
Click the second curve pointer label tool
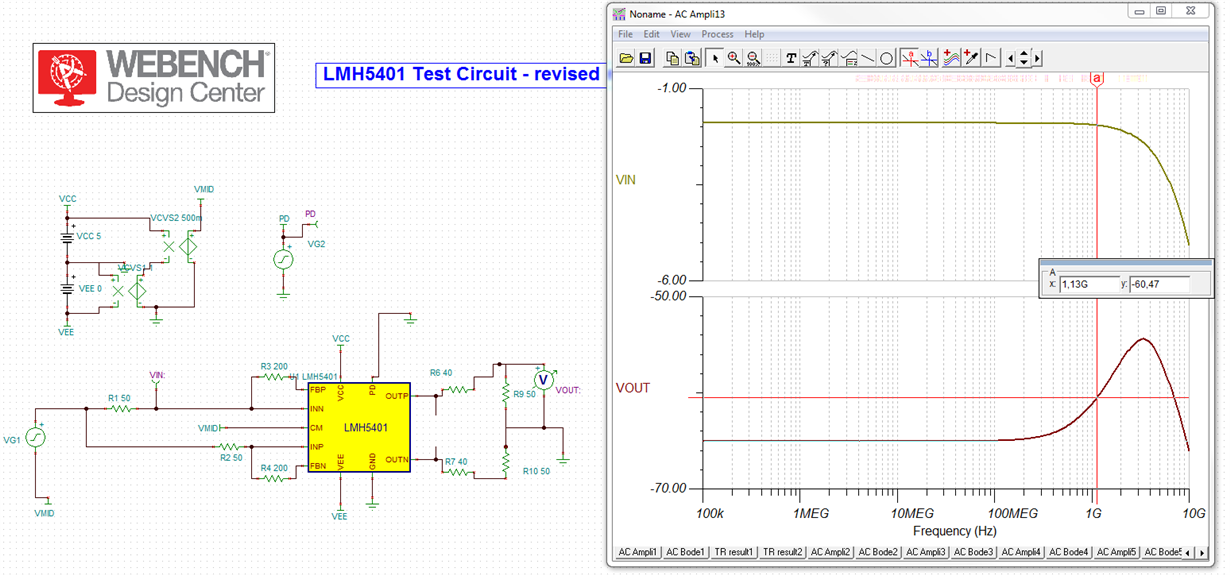pos(829,58)
